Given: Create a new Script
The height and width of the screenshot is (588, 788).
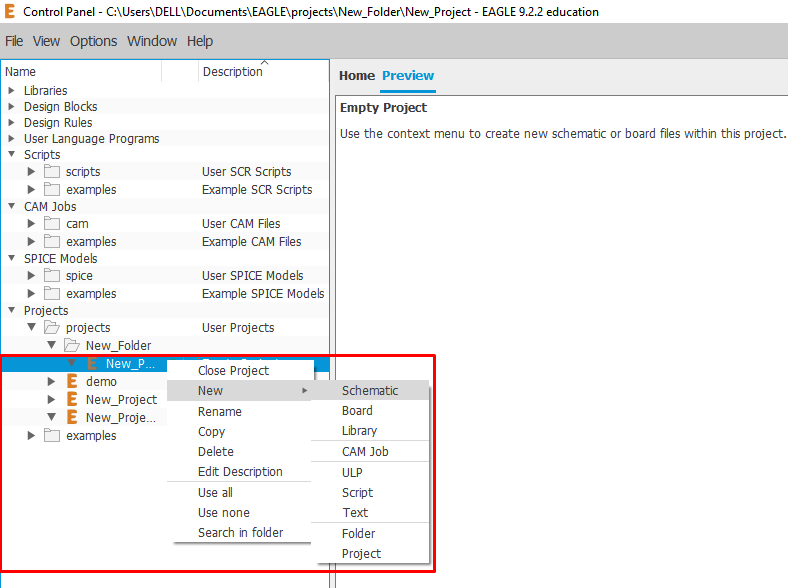Looking at the screenshot, I should [x=370, y=493].
